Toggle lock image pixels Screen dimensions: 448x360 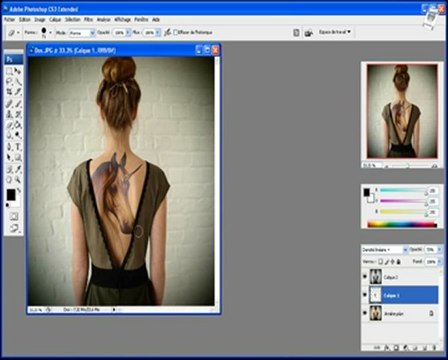[x=387, y=262]
